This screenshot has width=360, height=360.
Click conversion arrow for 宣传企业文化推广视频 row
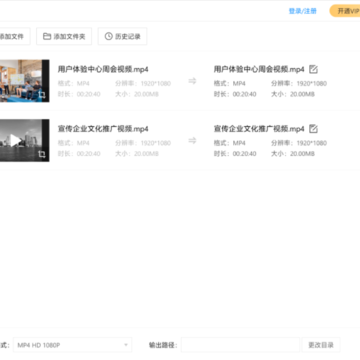pos(192,140)
